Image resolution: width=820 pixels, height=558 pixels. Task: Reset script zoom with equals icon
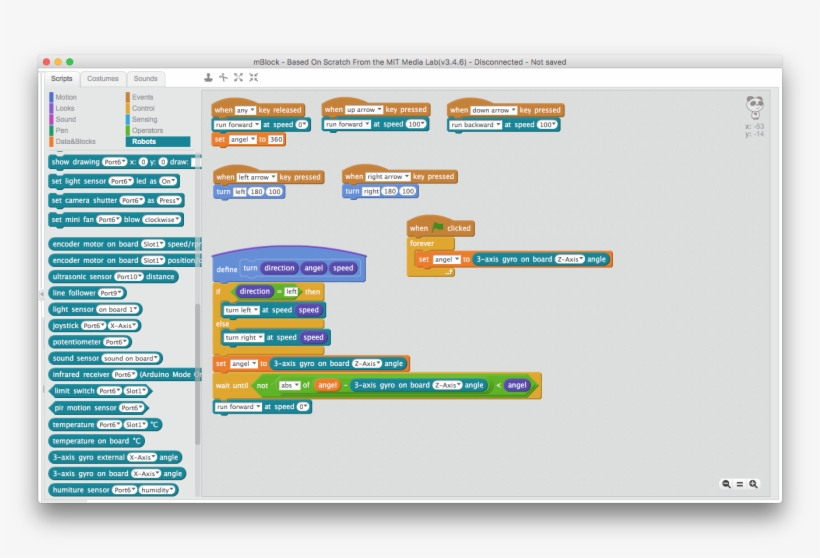pyautogui.click(x=740, y=484)
